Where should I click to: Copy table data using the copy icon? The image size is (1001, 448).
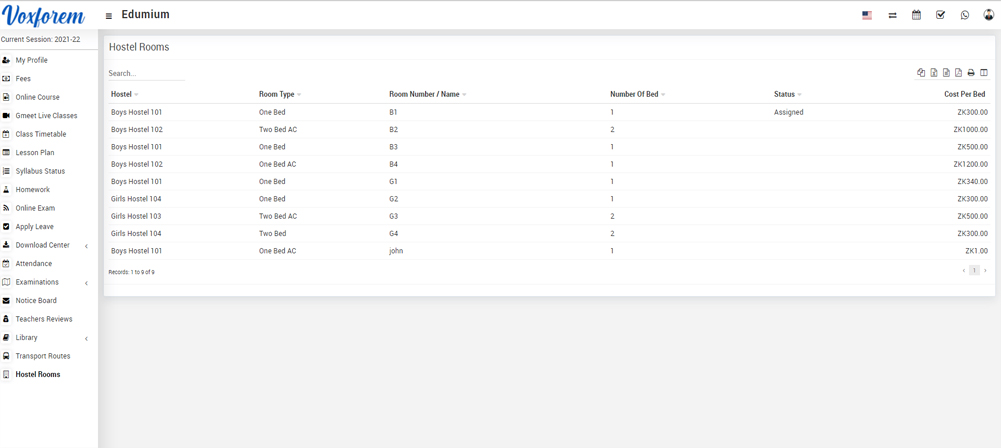click(x=921, y=73)
